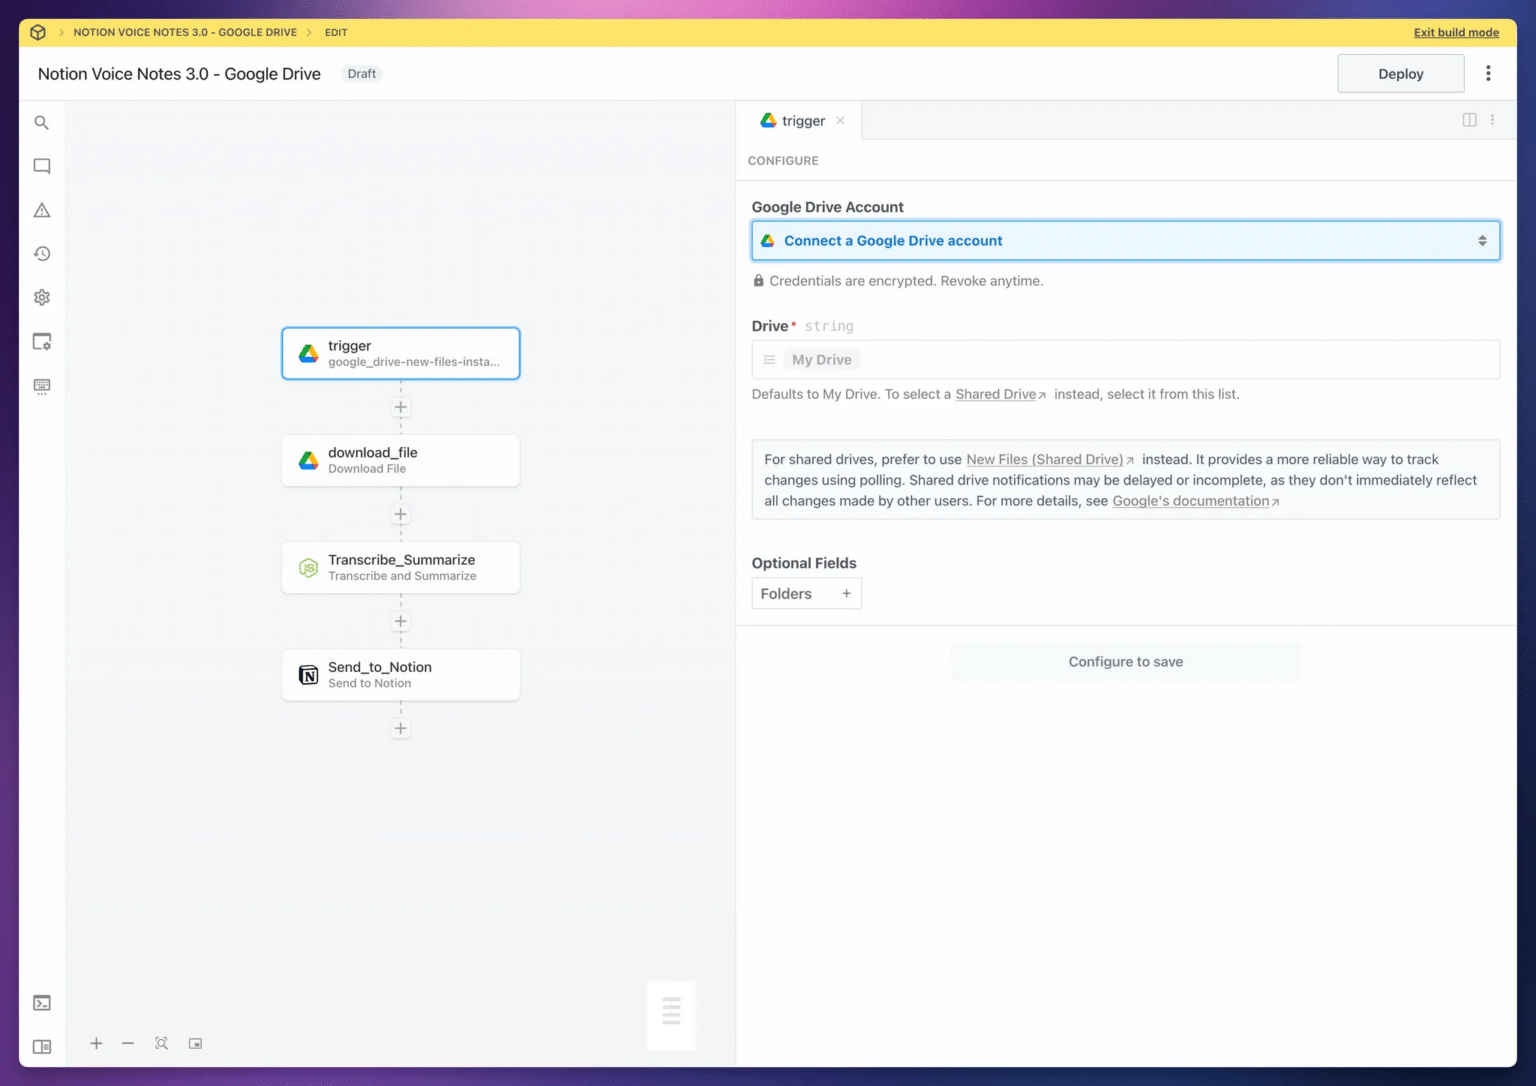Click the zoom out minus icon
Screen dimensions: 1536x1086
point(128,1043)
